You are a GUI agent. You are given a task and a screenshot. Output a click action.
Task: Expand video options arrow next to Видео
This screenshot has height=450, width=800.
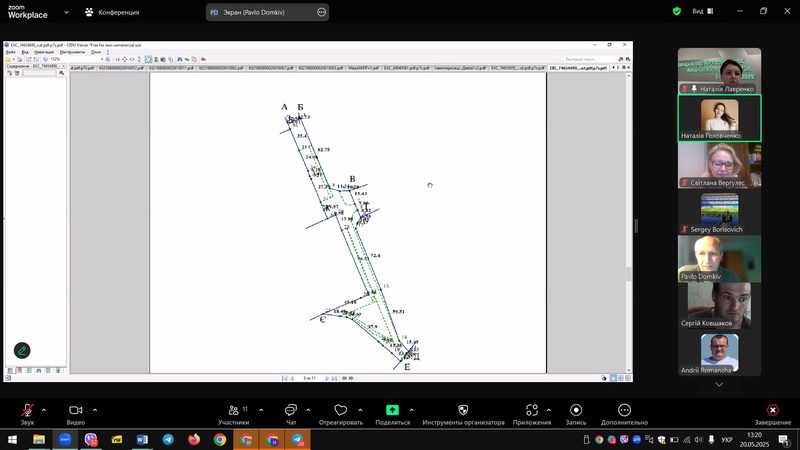click(95, 410)
